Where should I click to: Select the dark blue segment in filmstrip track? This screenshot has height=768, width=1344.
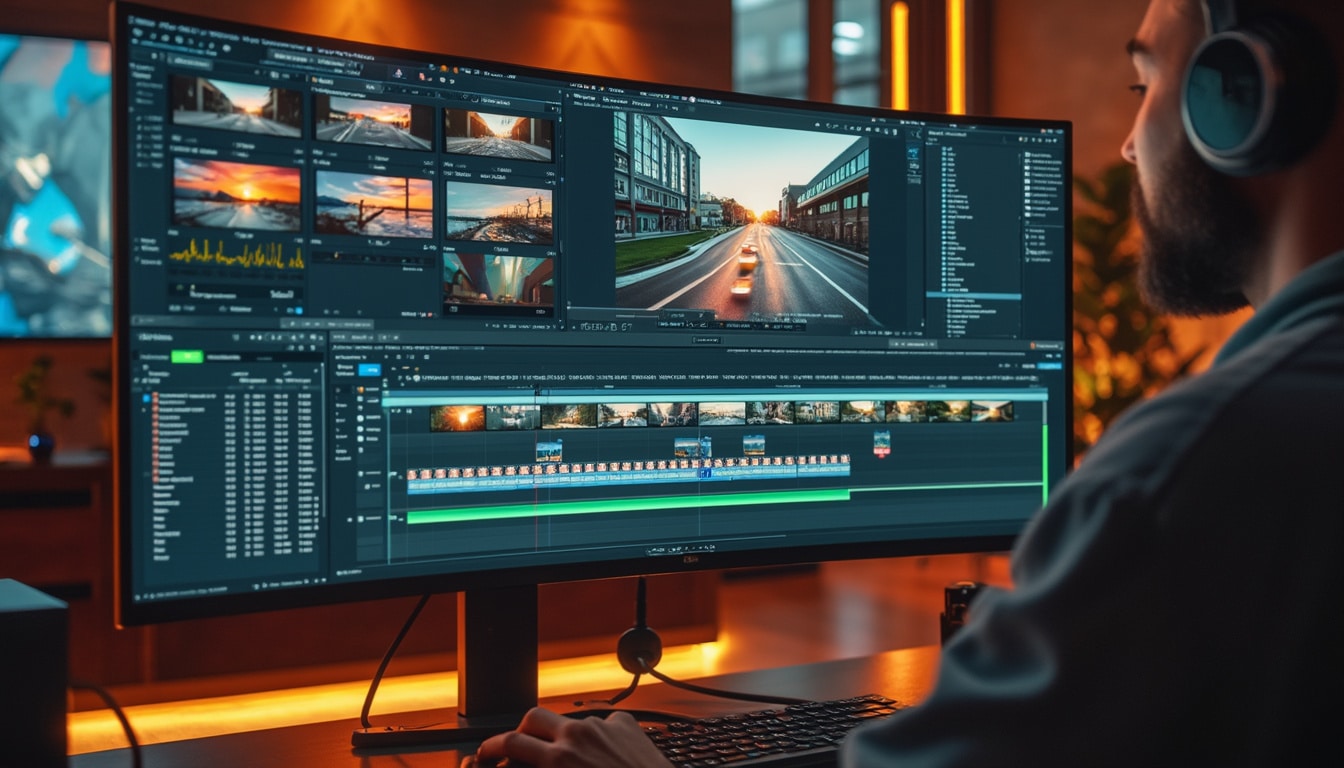tap(705, 473)
